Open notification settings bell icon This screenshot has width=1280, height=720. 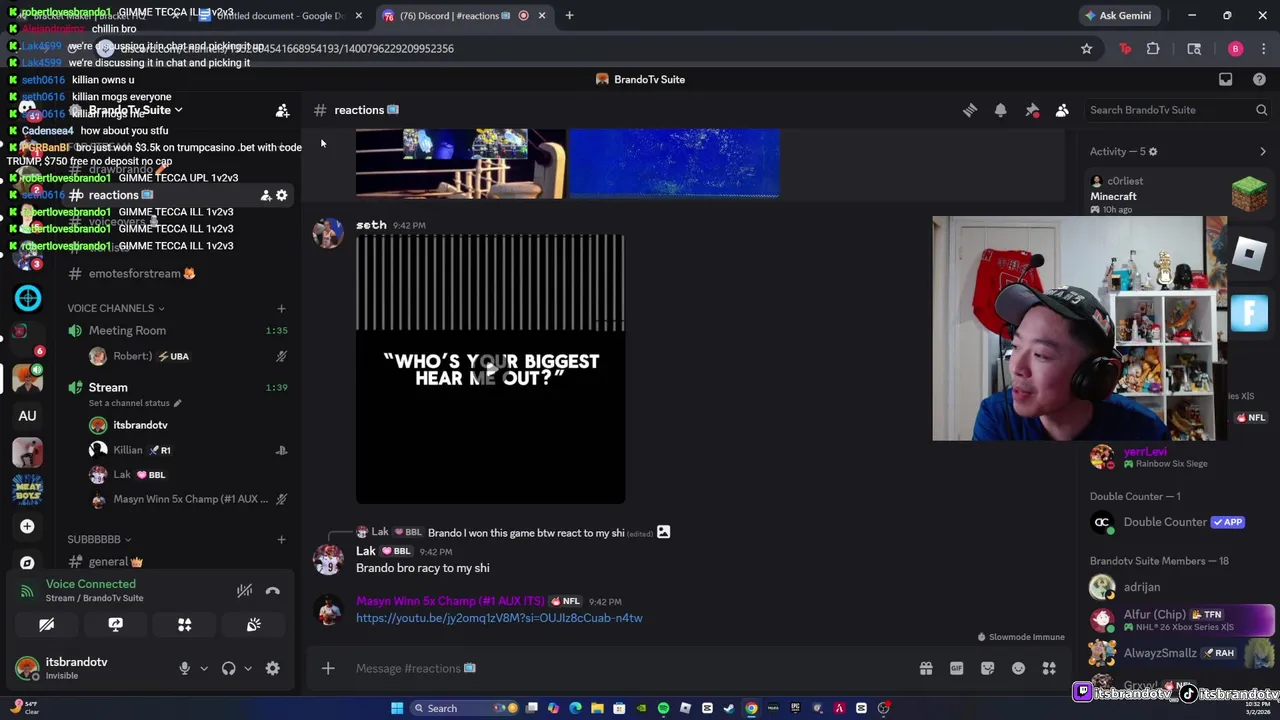point(1001,110)
